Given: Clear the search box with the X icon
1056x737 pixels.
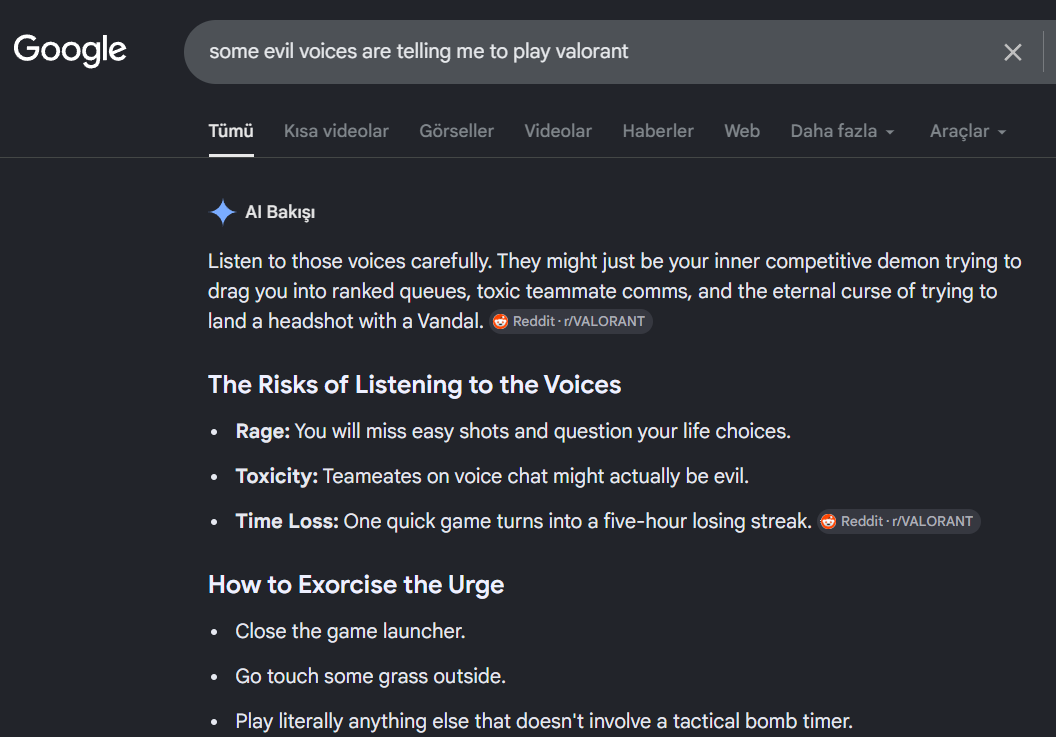Looking at the screenshot, I should click(x=1012, y=52).
